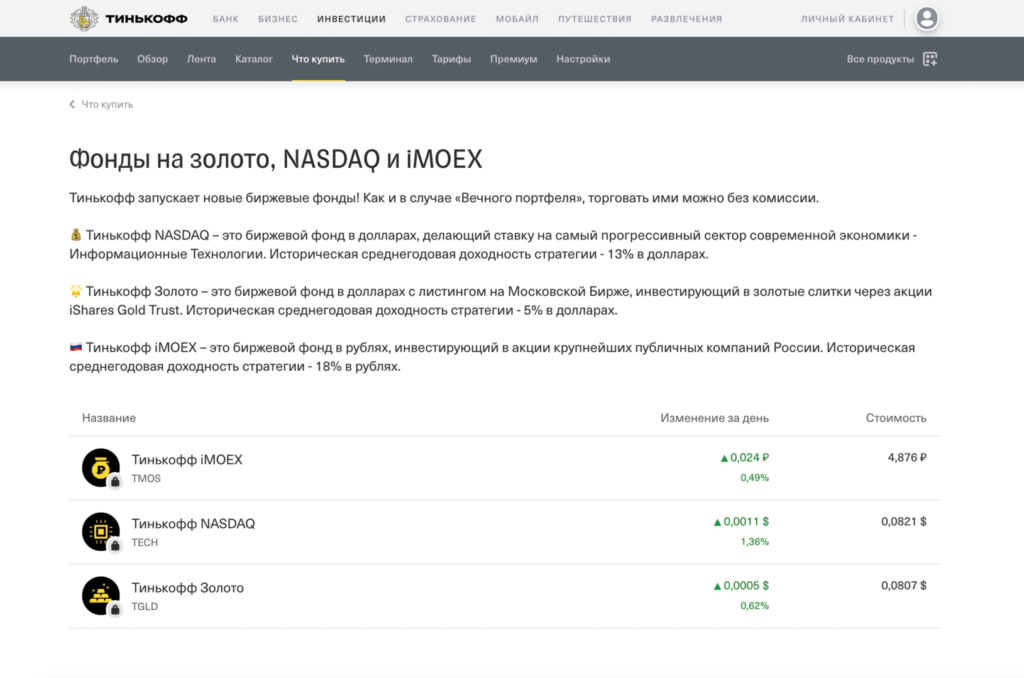
Task: Open the Тинькофф iMOEX fund name
Action: coord(187,460)
